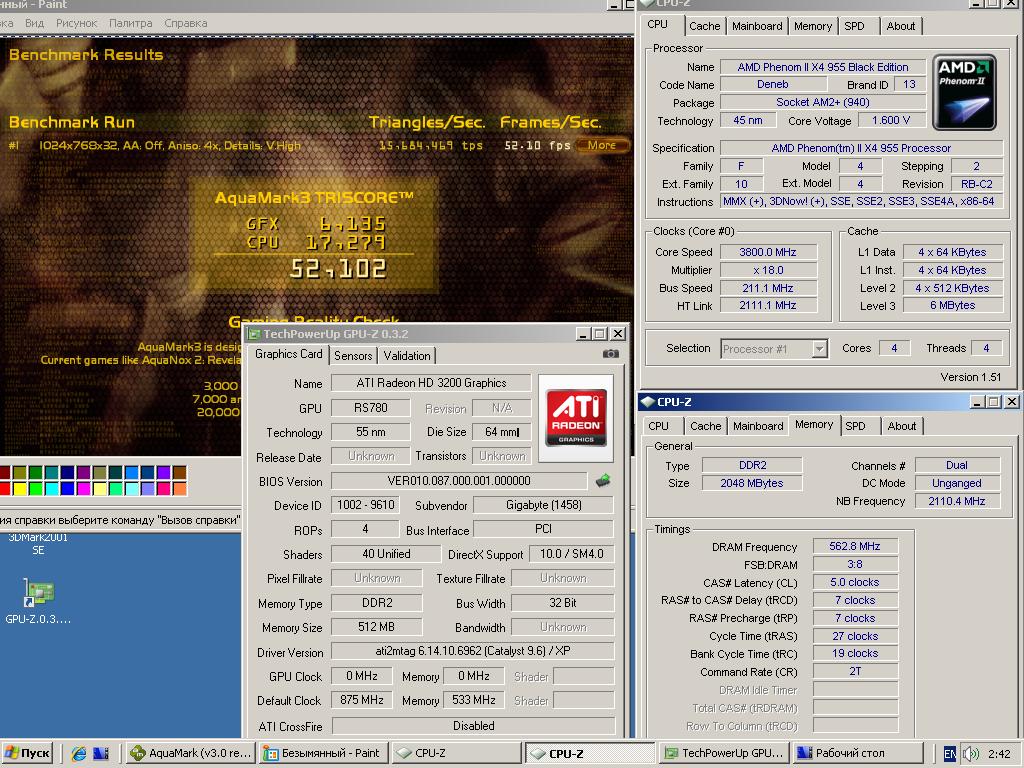Switch to CPU tab in lower CPU-Z window
Viewport: 1024px width, 768px height.
pyautogui.click(x=658, y=426)
